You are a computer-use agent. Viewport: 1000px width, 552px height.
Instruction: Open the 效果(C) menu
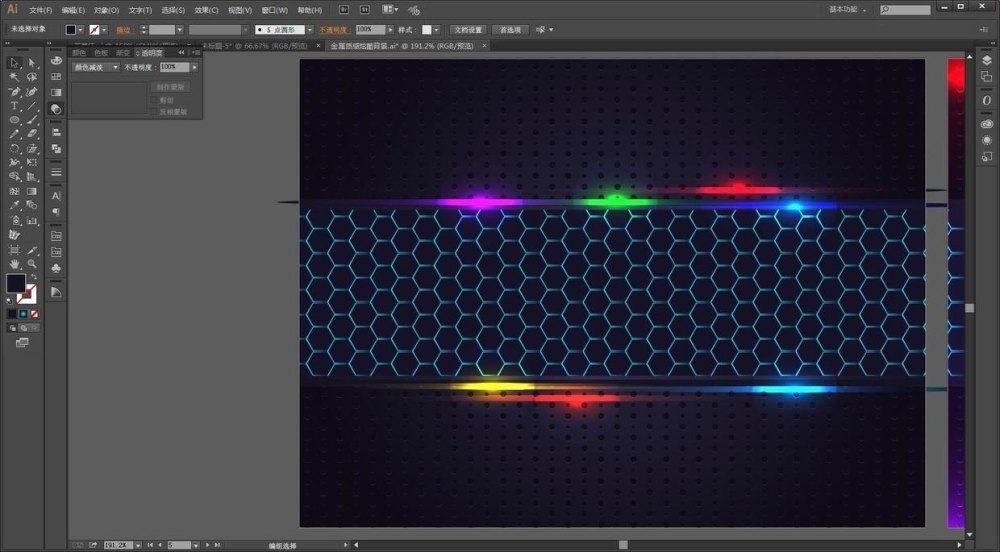[206, 10]
